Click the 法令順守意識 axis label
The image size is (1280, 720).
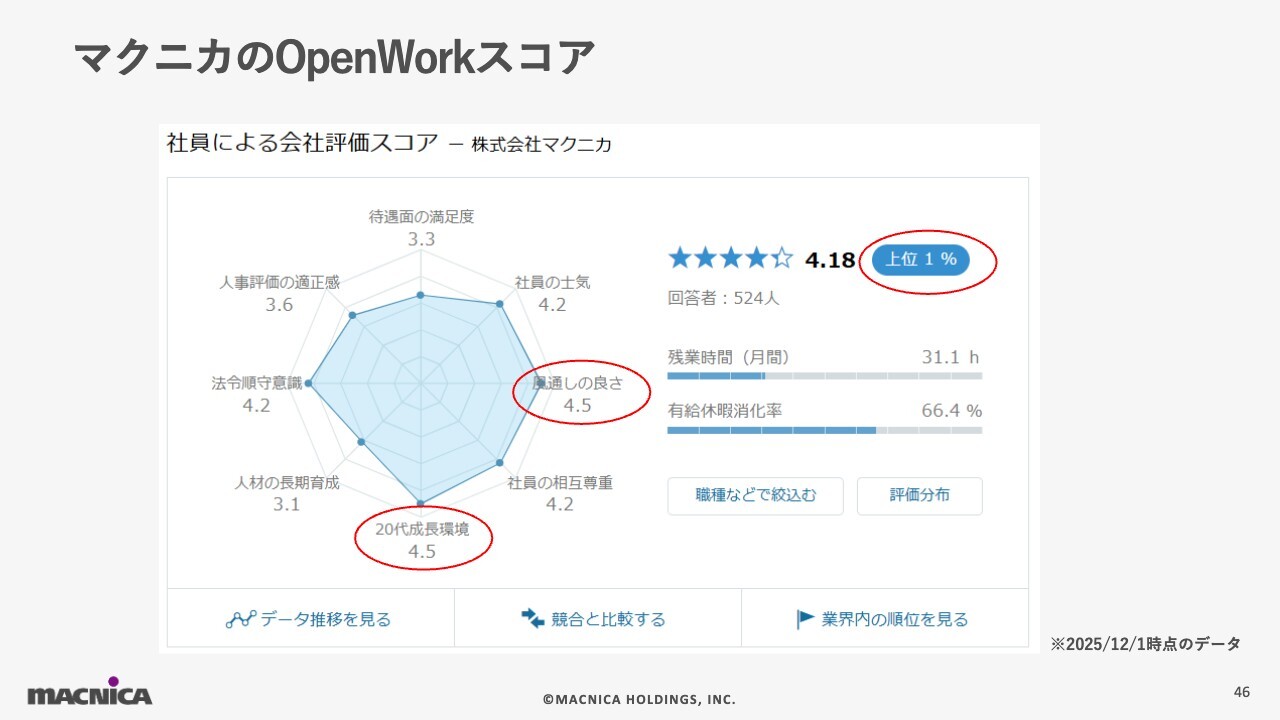pyautogui.click(x=256, y=383)
